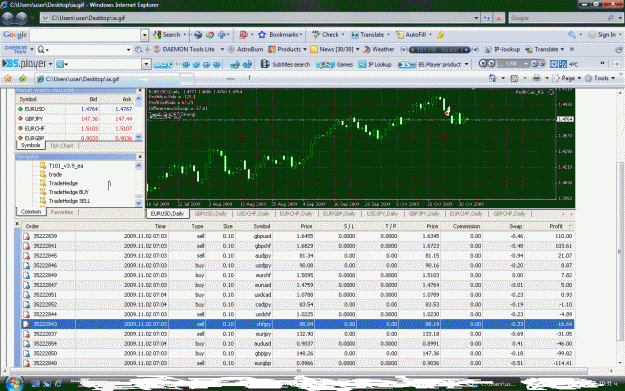Image resolution: width=625 pixels, height=391 pixels.
Task: Switch to the Tick Chart tab
Action: 61,146
